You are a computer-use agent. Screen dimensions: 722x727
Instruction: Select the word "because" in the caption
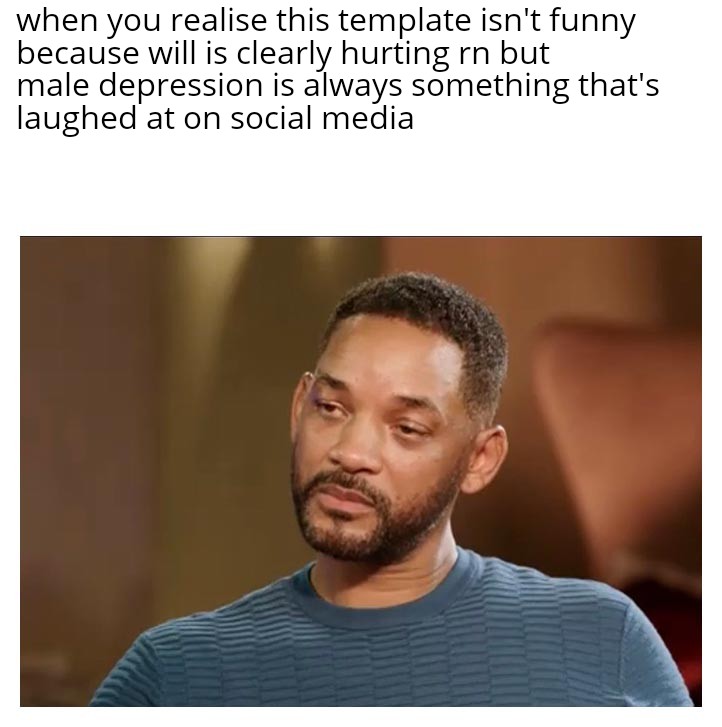pos(78,52)
